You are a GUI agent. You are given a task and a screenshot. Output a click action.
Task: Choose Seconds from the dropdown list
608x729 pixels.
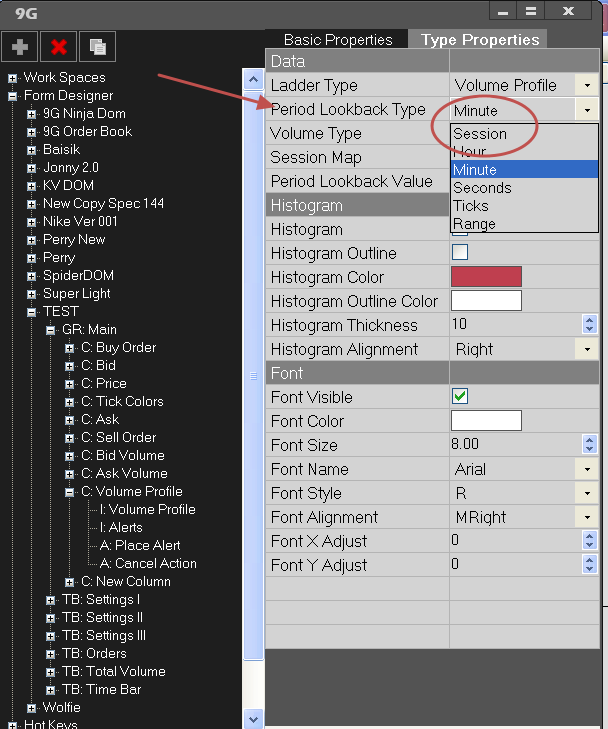coord(524,188)
